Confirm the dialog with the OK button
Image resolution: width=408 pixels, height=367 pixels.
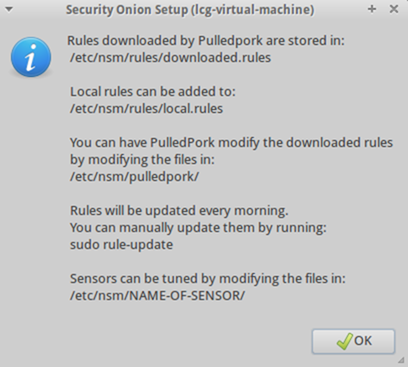click(353, 341)
